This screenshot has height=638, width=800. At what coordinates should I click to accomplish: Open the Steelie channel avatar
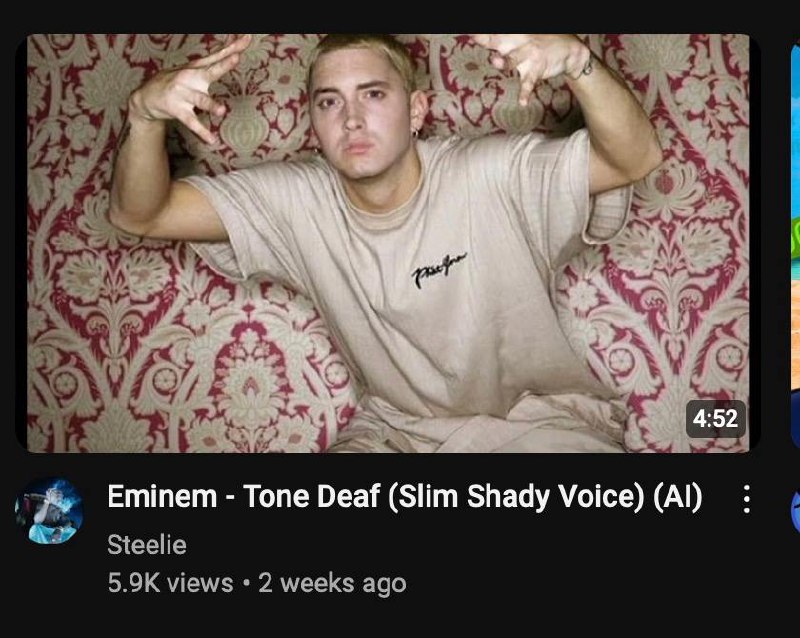pos(49,511)
